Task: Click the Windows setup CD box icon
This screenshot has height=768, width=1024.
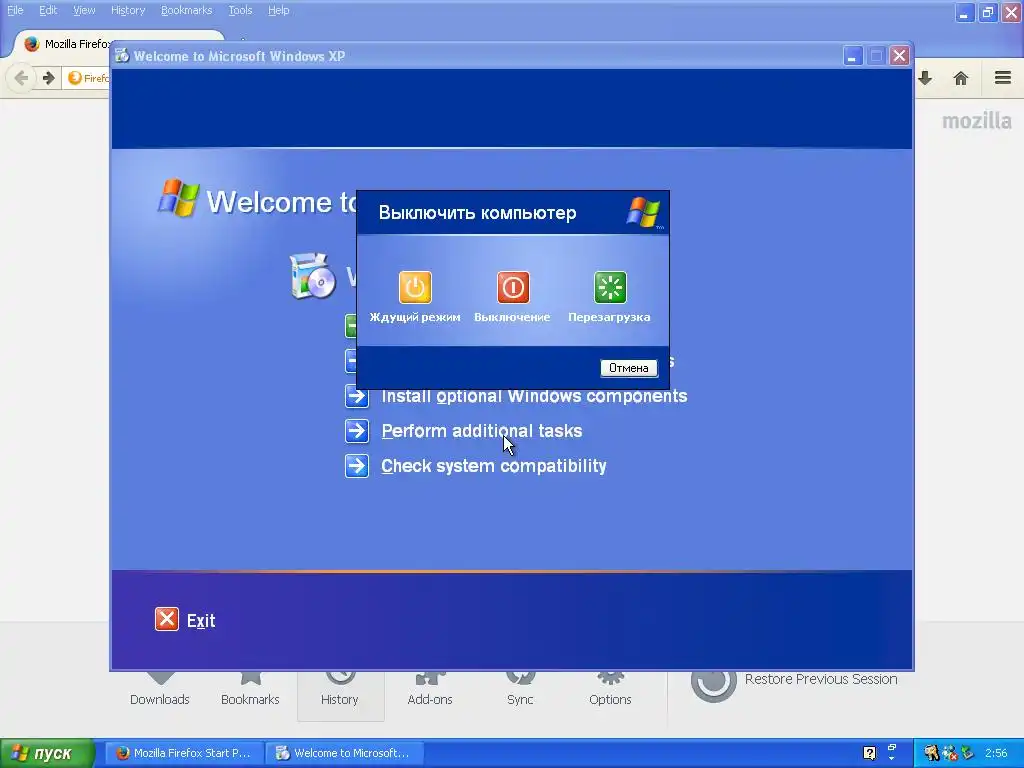Action: (x=312, y=276)
